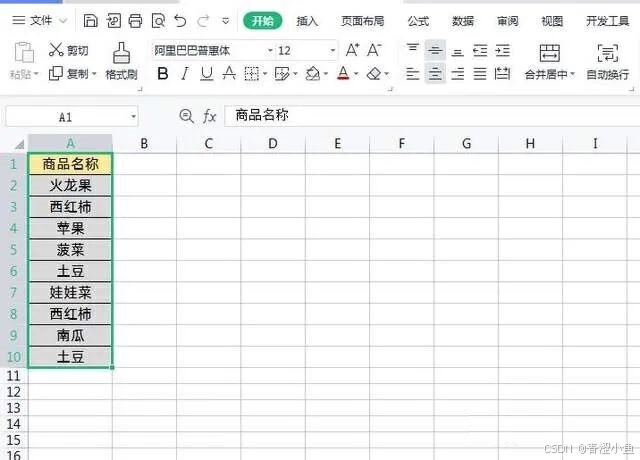Click the distributed alignment icon

coord(502,74)
